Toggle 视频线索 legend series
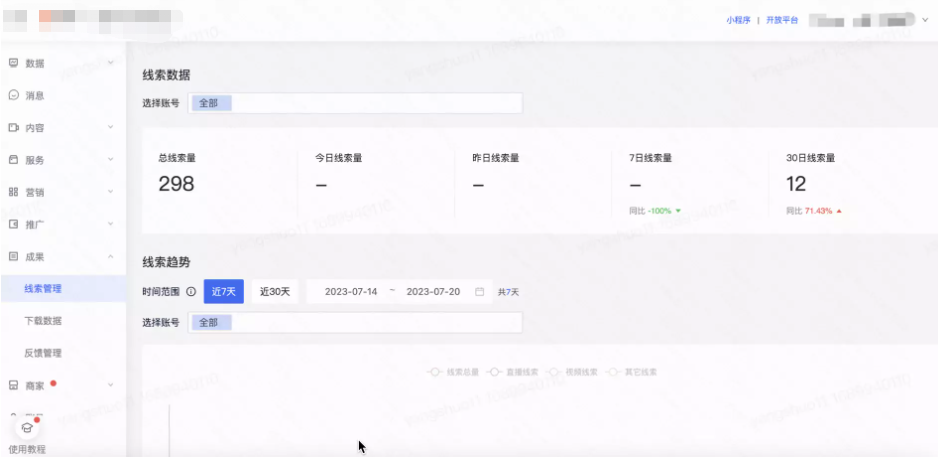 tap(572, 372)
